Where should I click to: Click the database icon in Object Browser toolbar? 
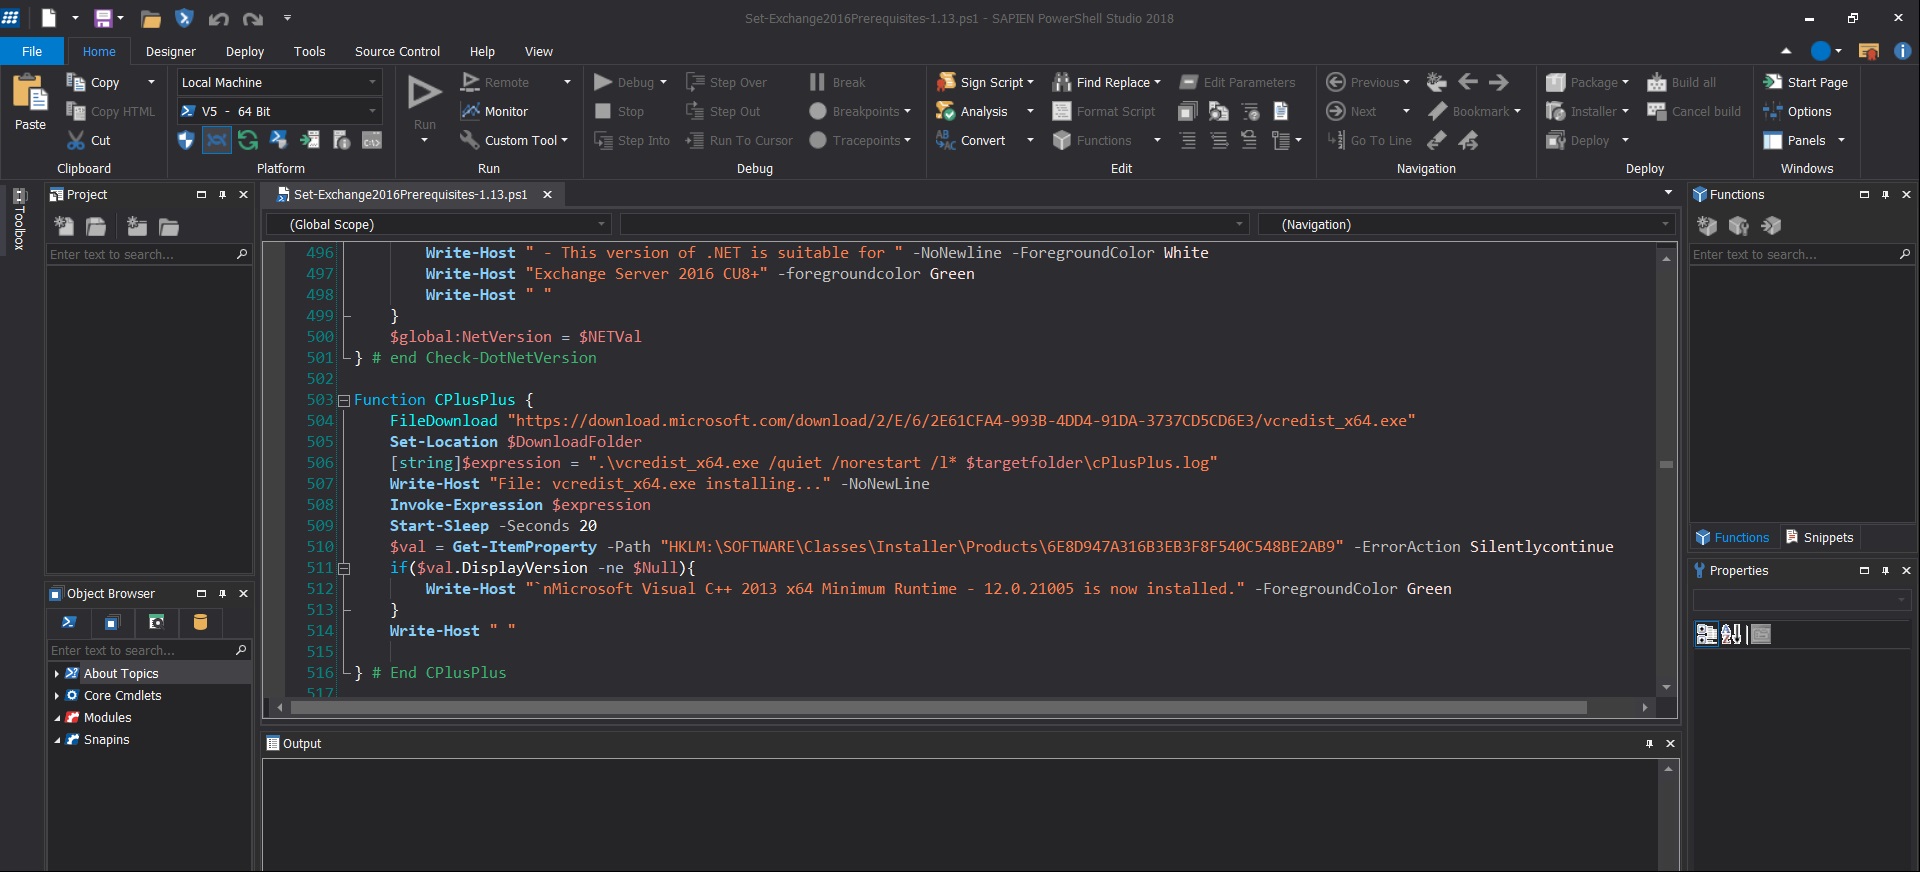coord(200,622)
